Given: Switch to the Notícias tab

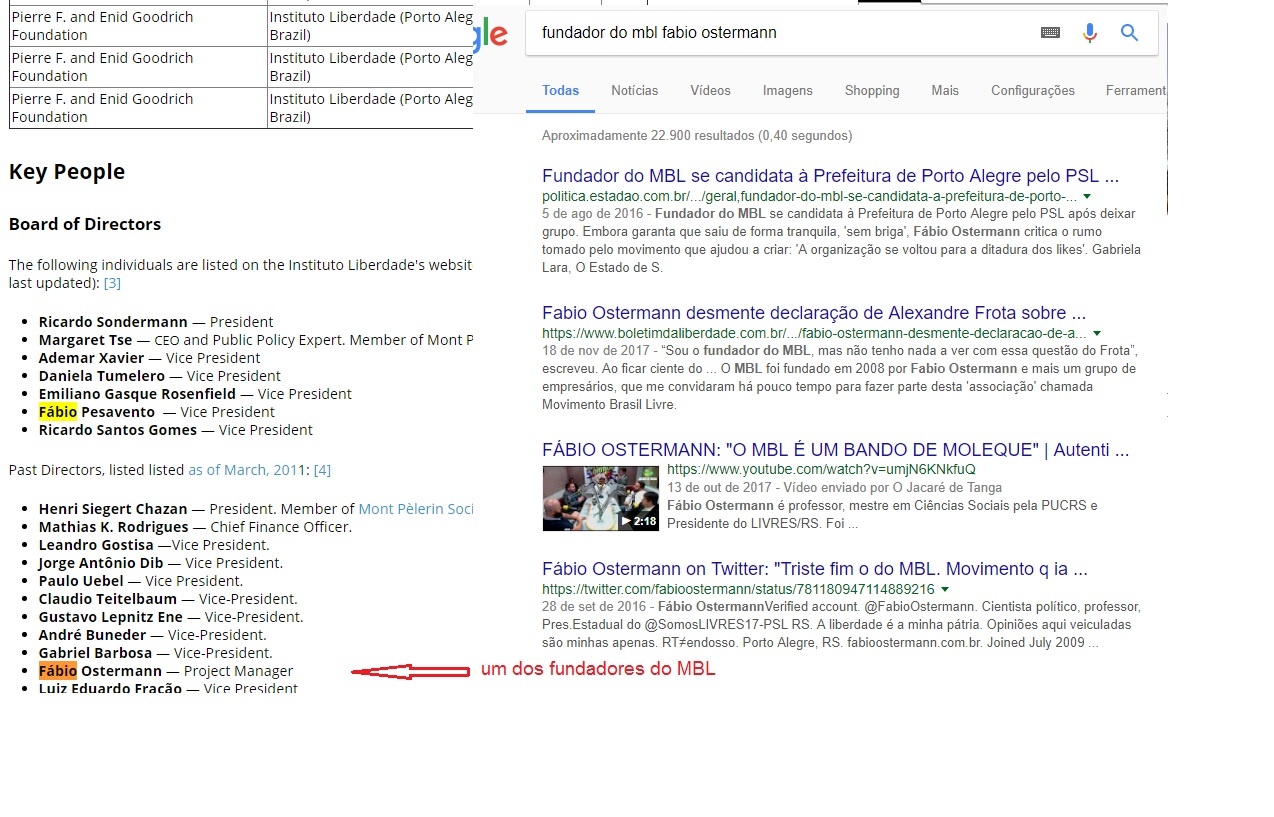Looking at the screenshot, I should (634, 90).
